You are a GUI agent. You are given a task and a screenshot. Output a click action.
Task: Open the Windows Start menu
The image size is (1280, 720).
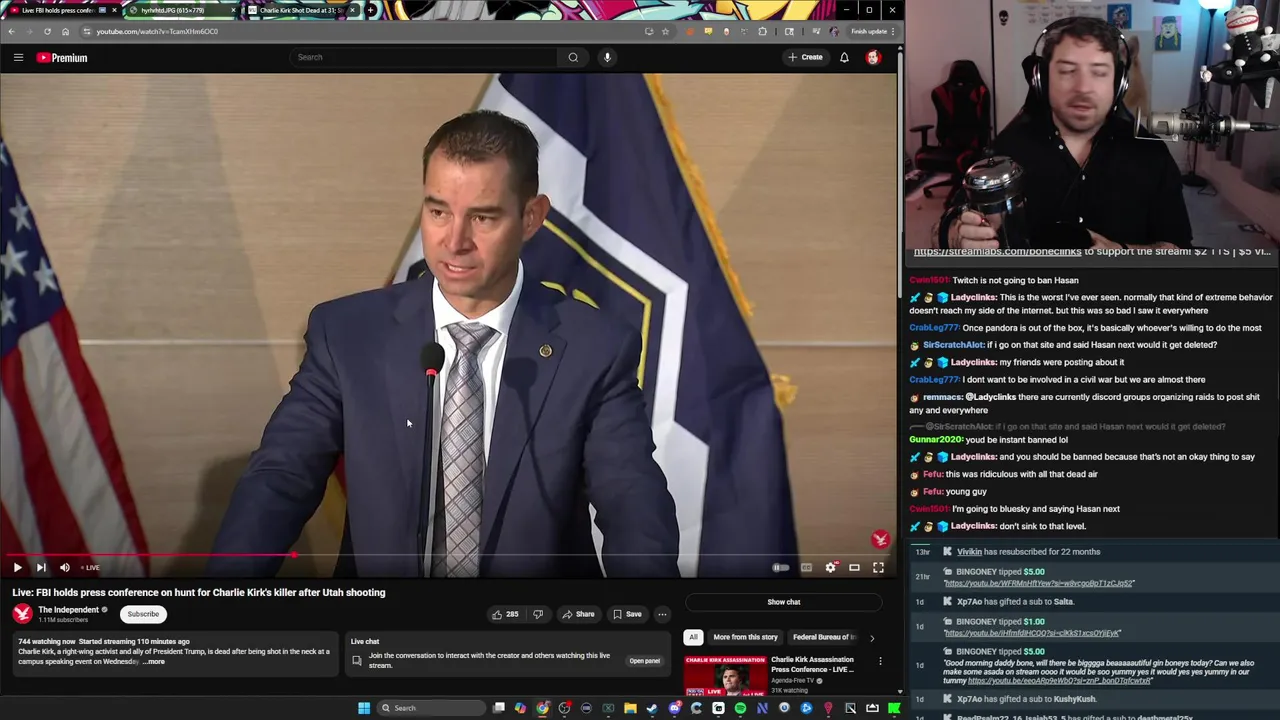point(364,708)
